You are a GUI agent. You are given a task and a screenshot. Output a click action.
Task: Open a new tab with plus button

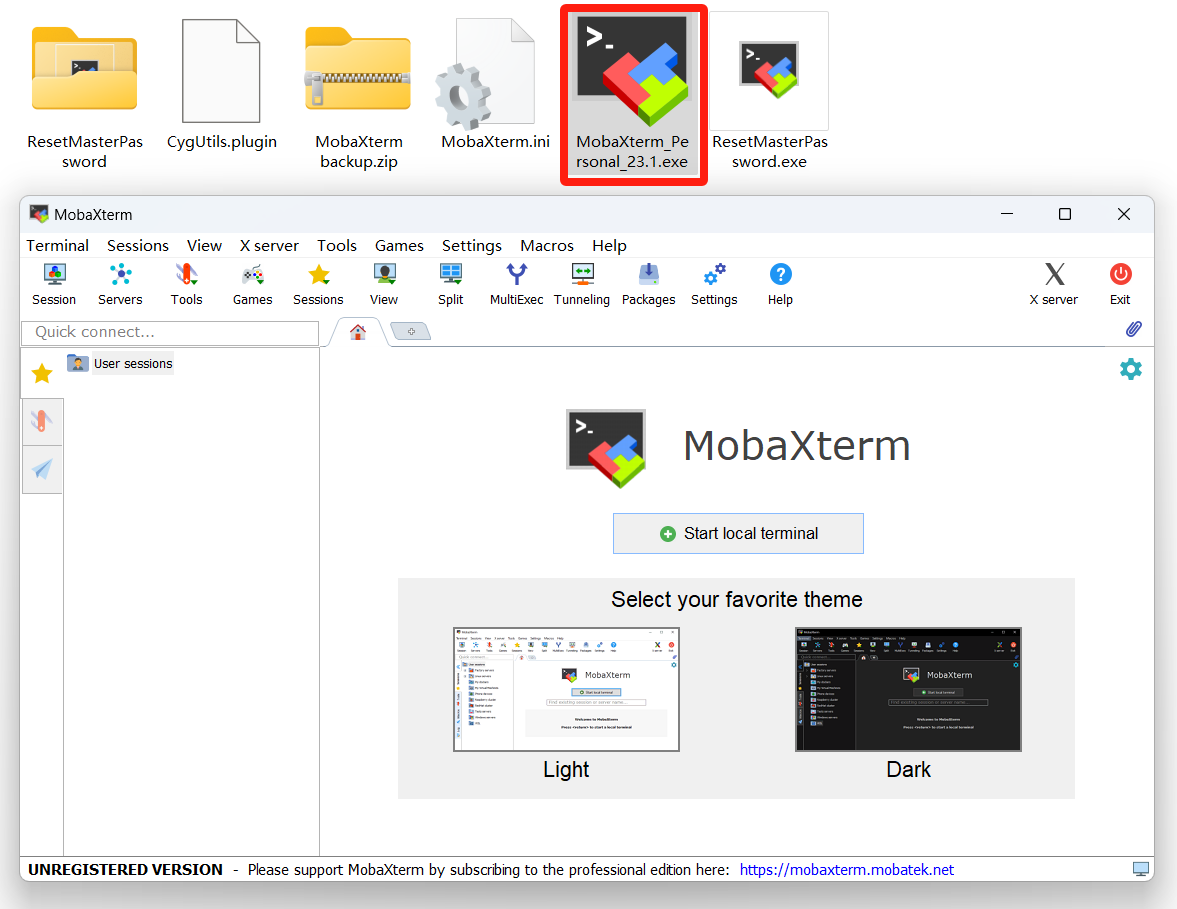(x=411, y=331)
